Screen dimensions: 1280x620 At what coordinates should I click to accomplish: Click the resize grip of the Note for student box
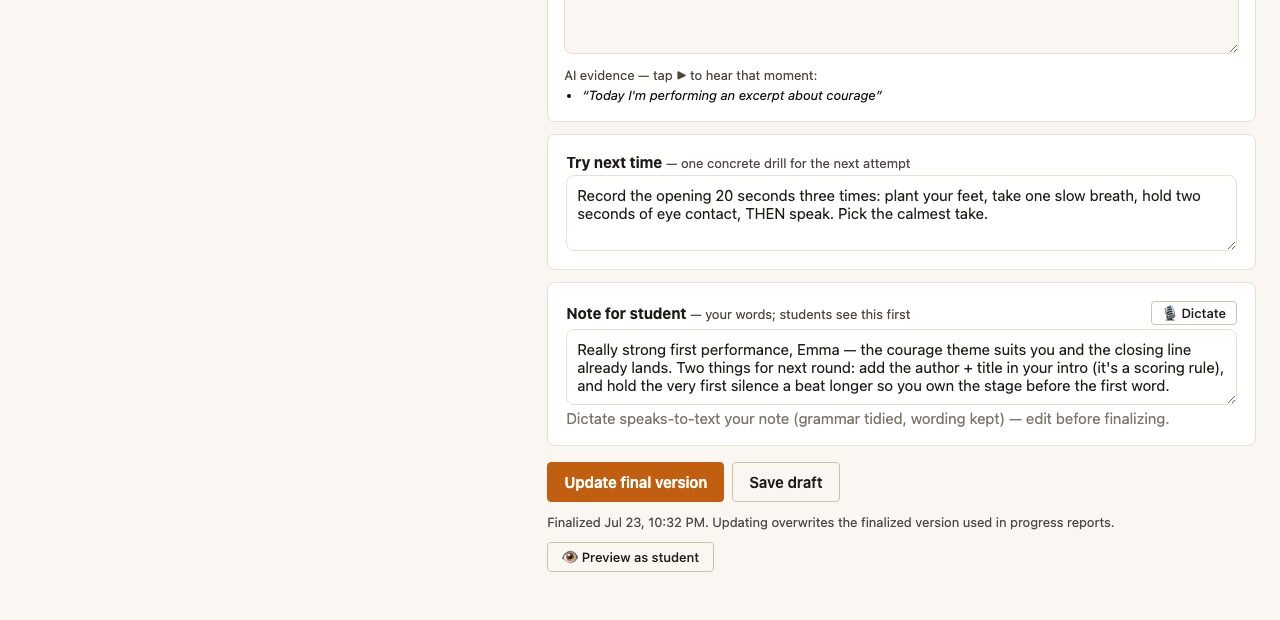(x=1231, y=399)
